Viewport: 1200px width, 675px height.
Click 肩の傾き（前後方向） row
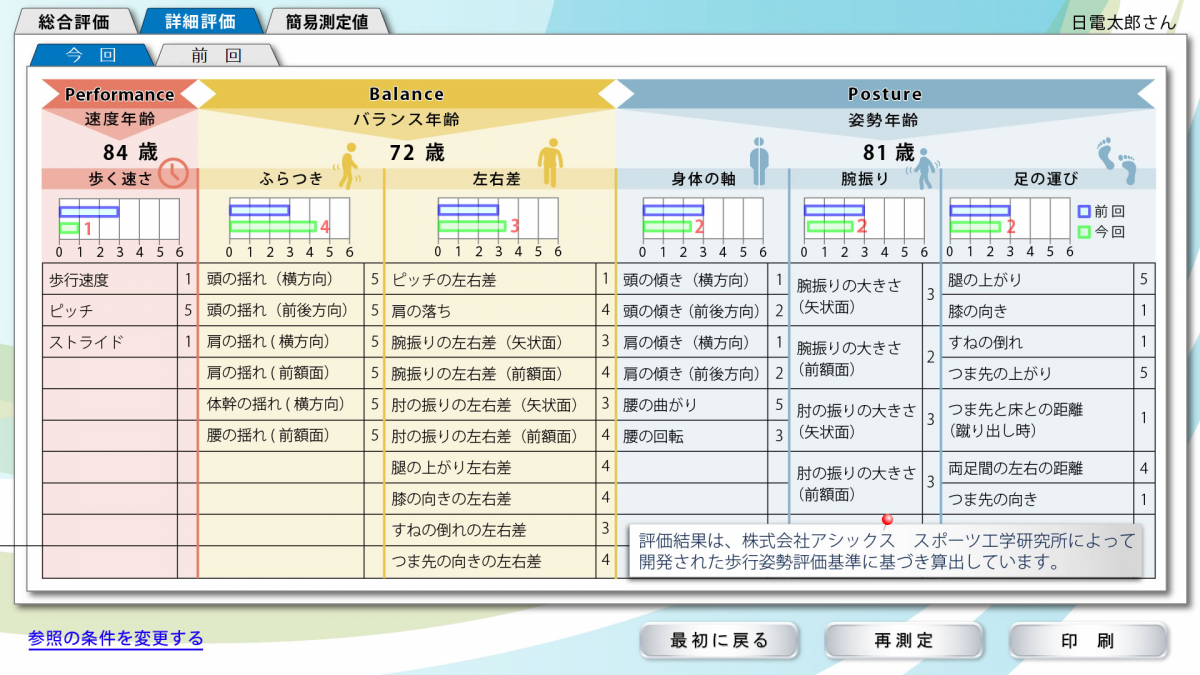(702, 373)
